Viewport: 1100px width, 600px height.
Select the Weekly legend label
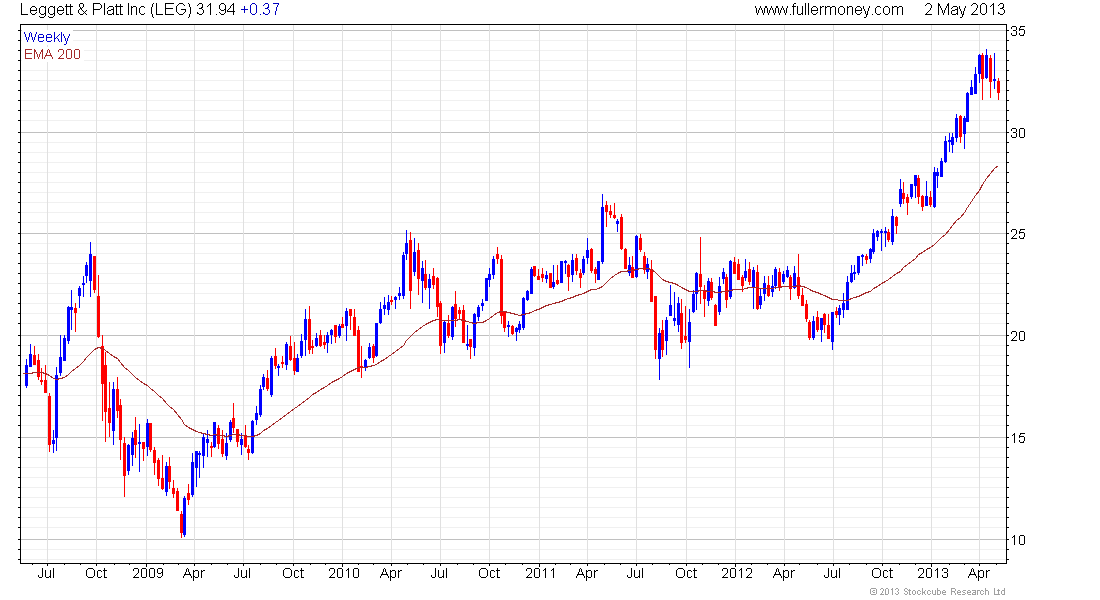(x=47, y=37)
